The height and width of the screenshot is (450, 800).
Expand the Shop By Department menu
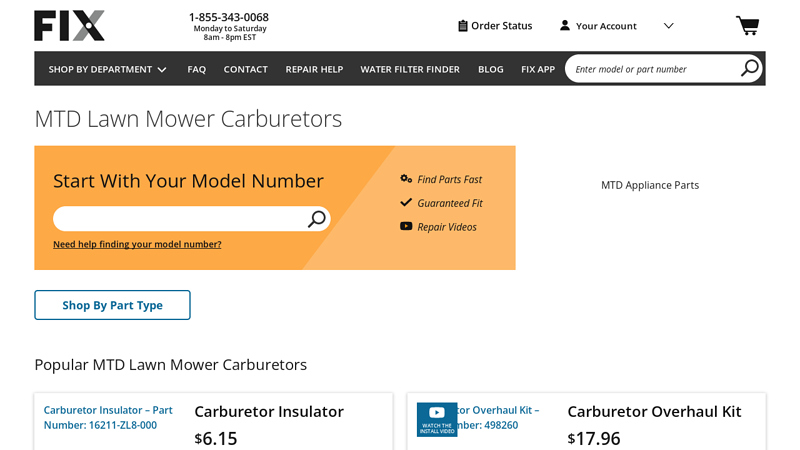tap(108, 69)
